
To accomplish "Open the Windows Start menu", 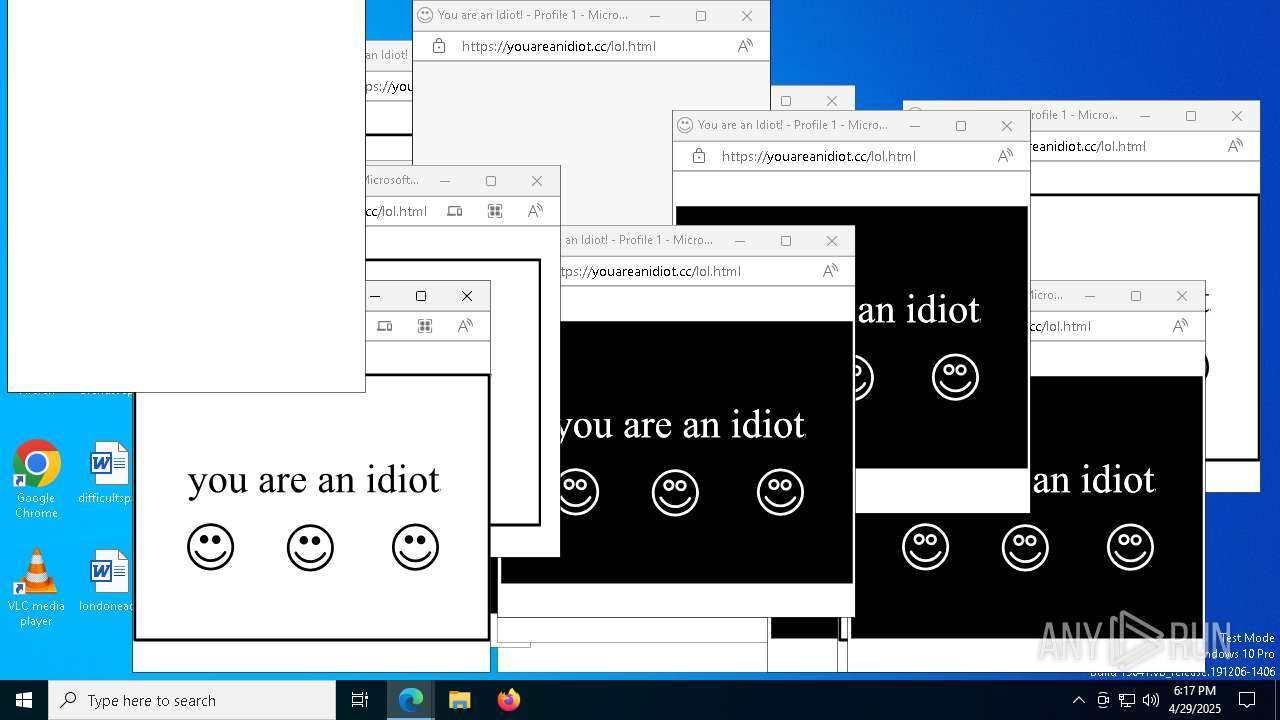I will tap(24, 700).
